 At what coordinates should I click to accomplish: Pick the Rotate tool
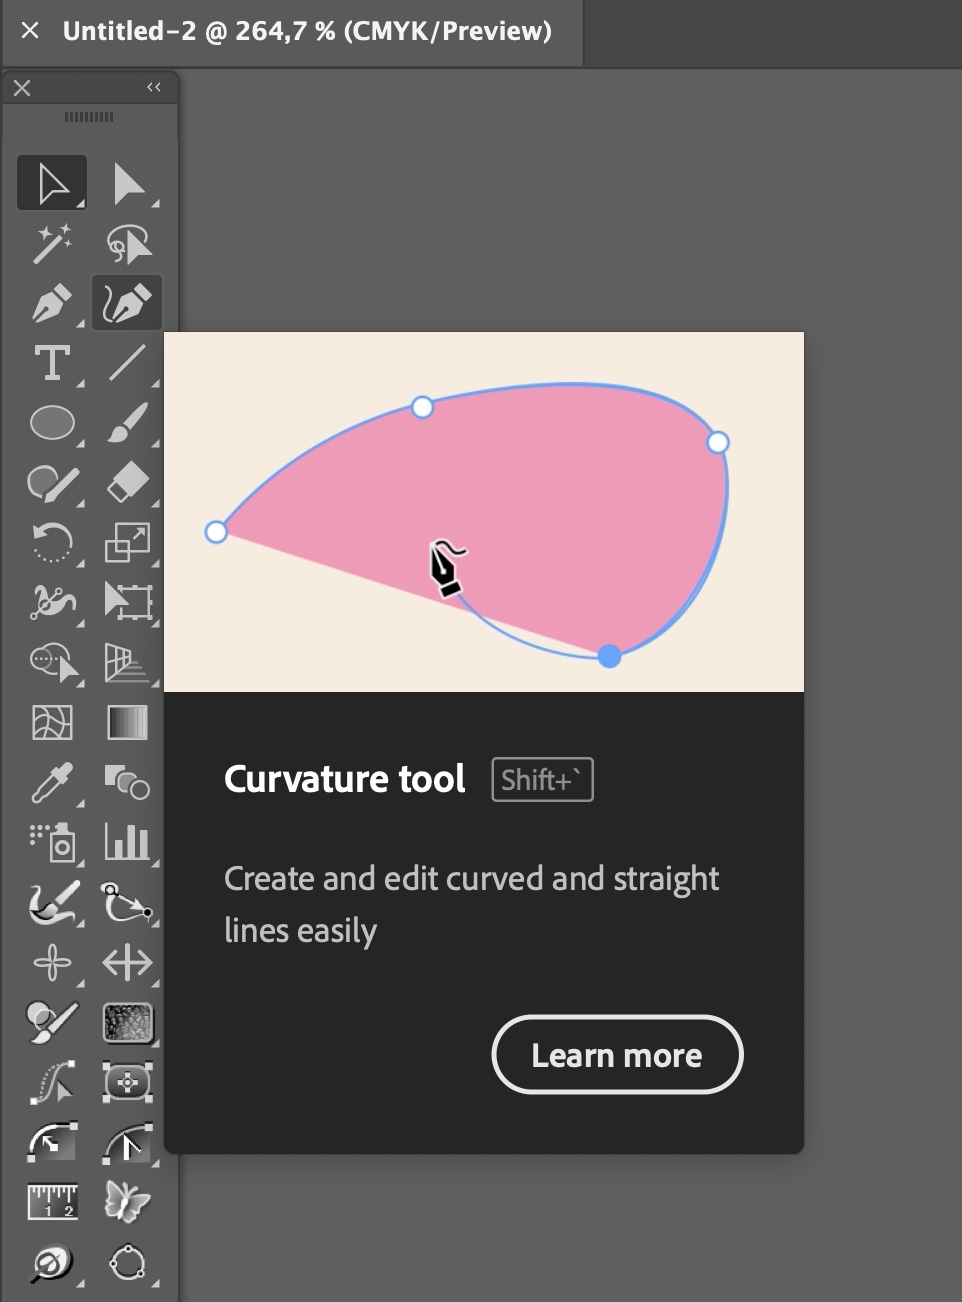pyautogui.click(x=51, y=543)
